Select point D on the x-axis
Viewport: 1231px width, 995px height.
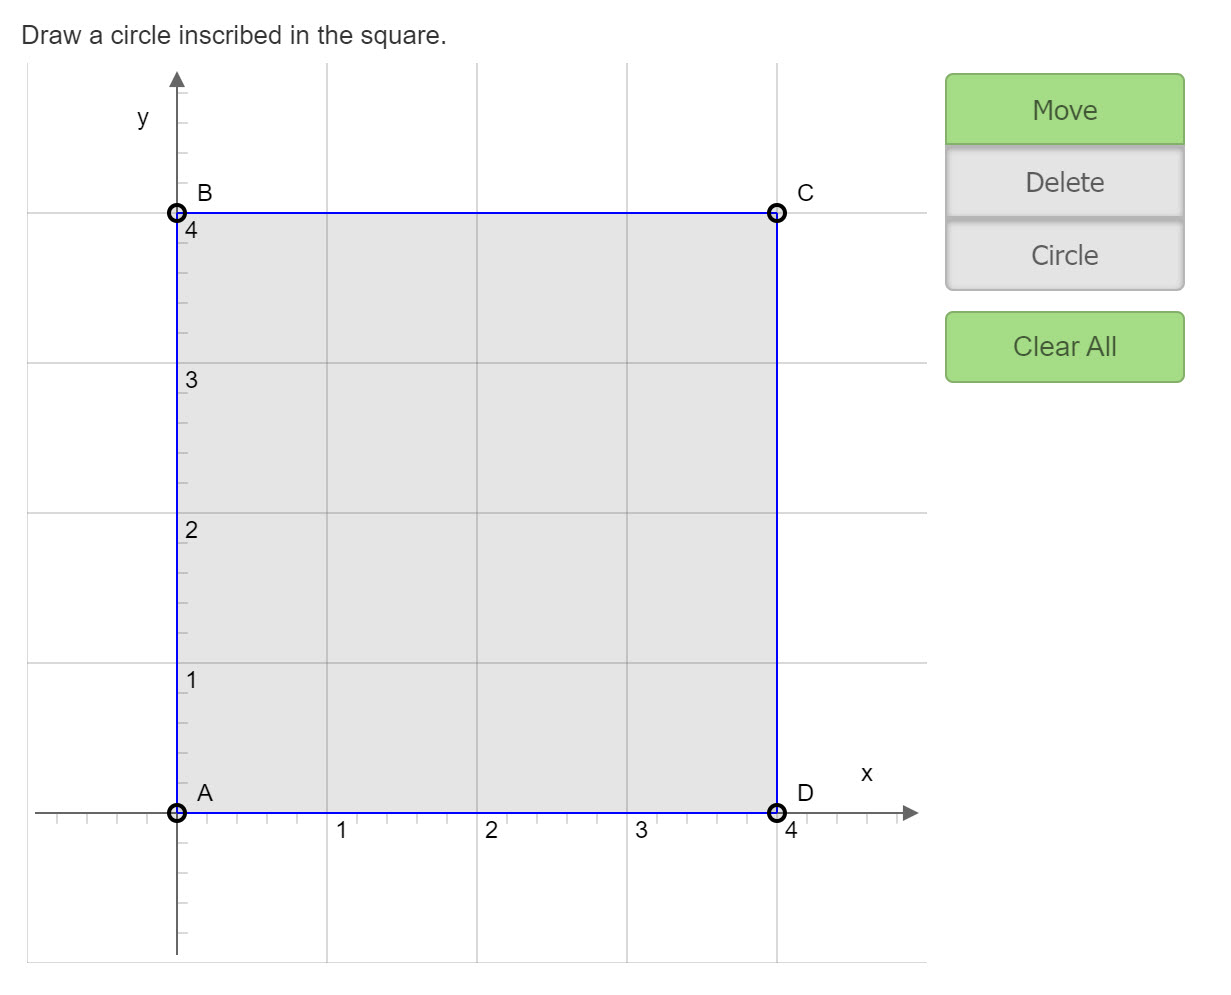coord(777,811)
